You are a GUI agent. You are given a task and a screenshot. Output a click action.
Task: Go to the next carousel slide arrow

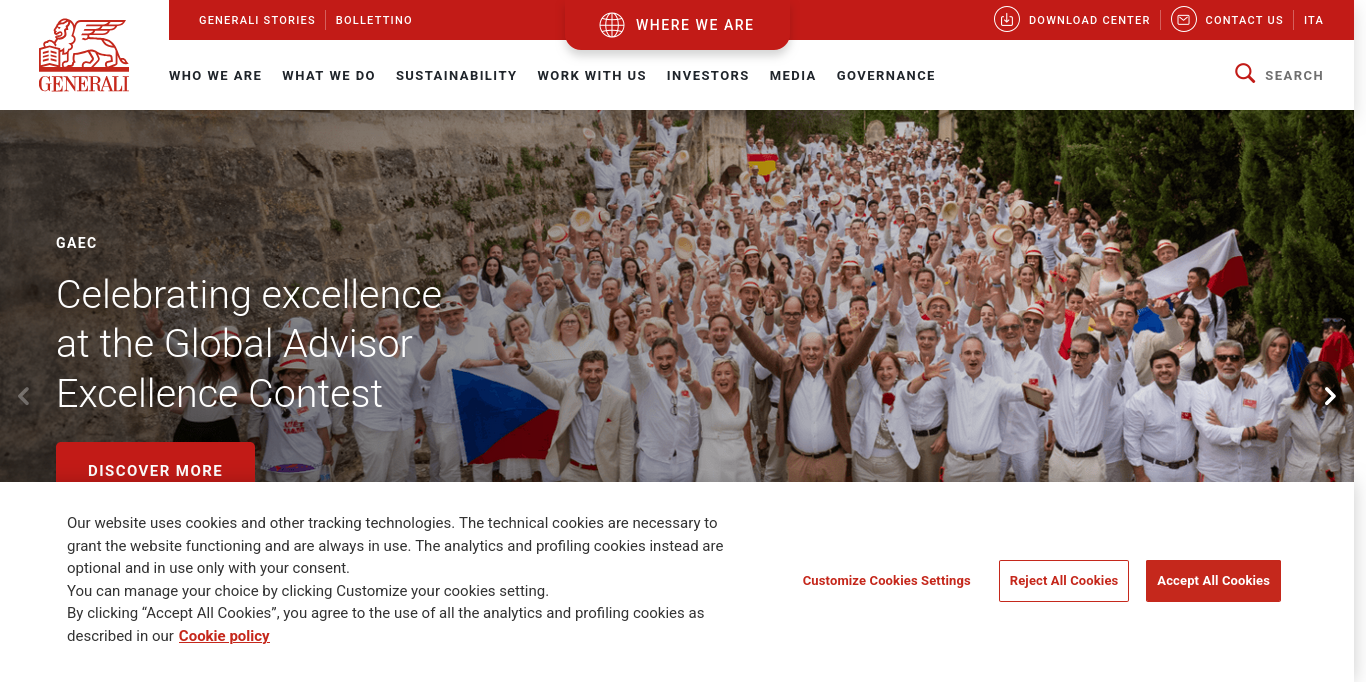coord(1330,396)
